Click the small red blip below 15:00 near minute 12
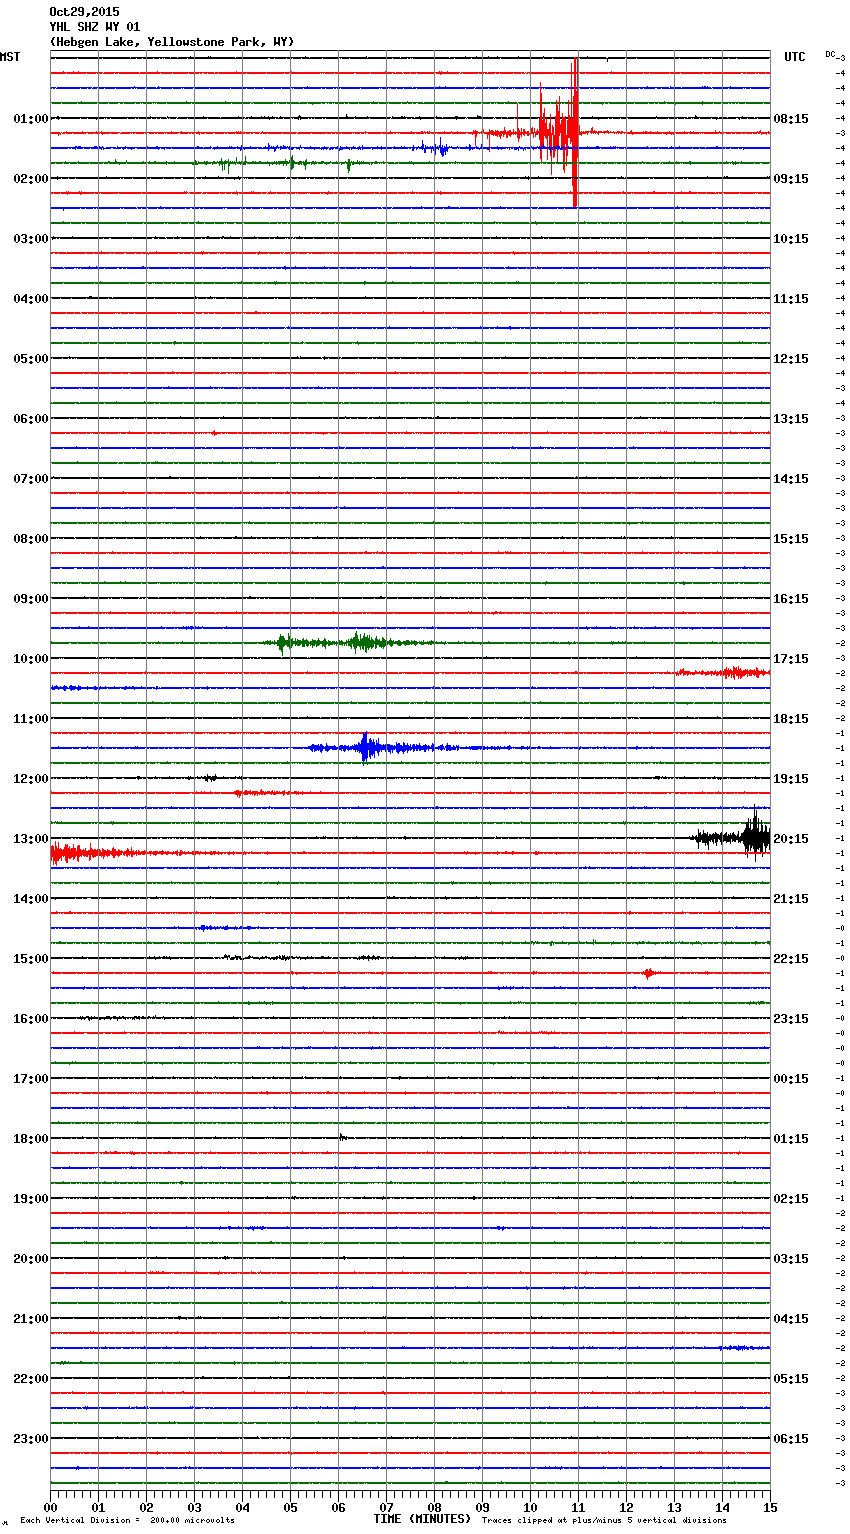 648,973
